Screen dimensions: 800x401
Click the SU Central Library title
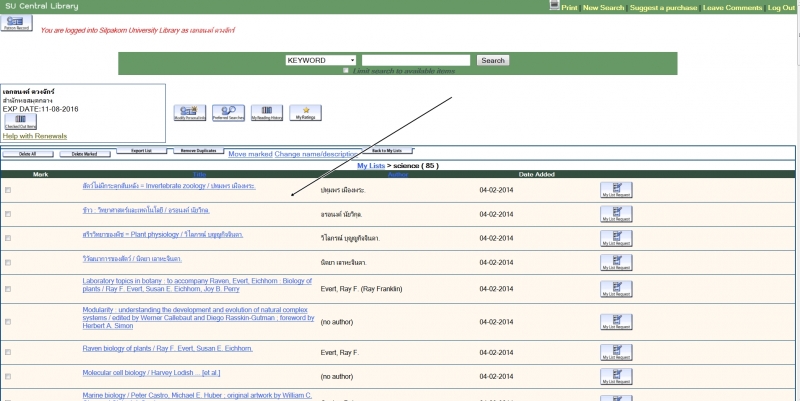[x=42, y=7]
